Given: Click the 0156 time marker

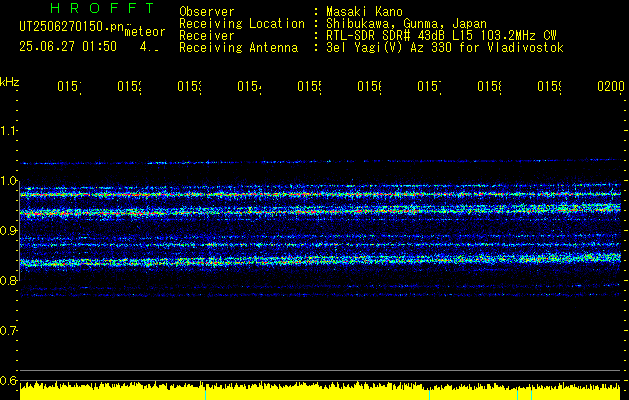Looking at the screenshot, I should coord(370,86).
